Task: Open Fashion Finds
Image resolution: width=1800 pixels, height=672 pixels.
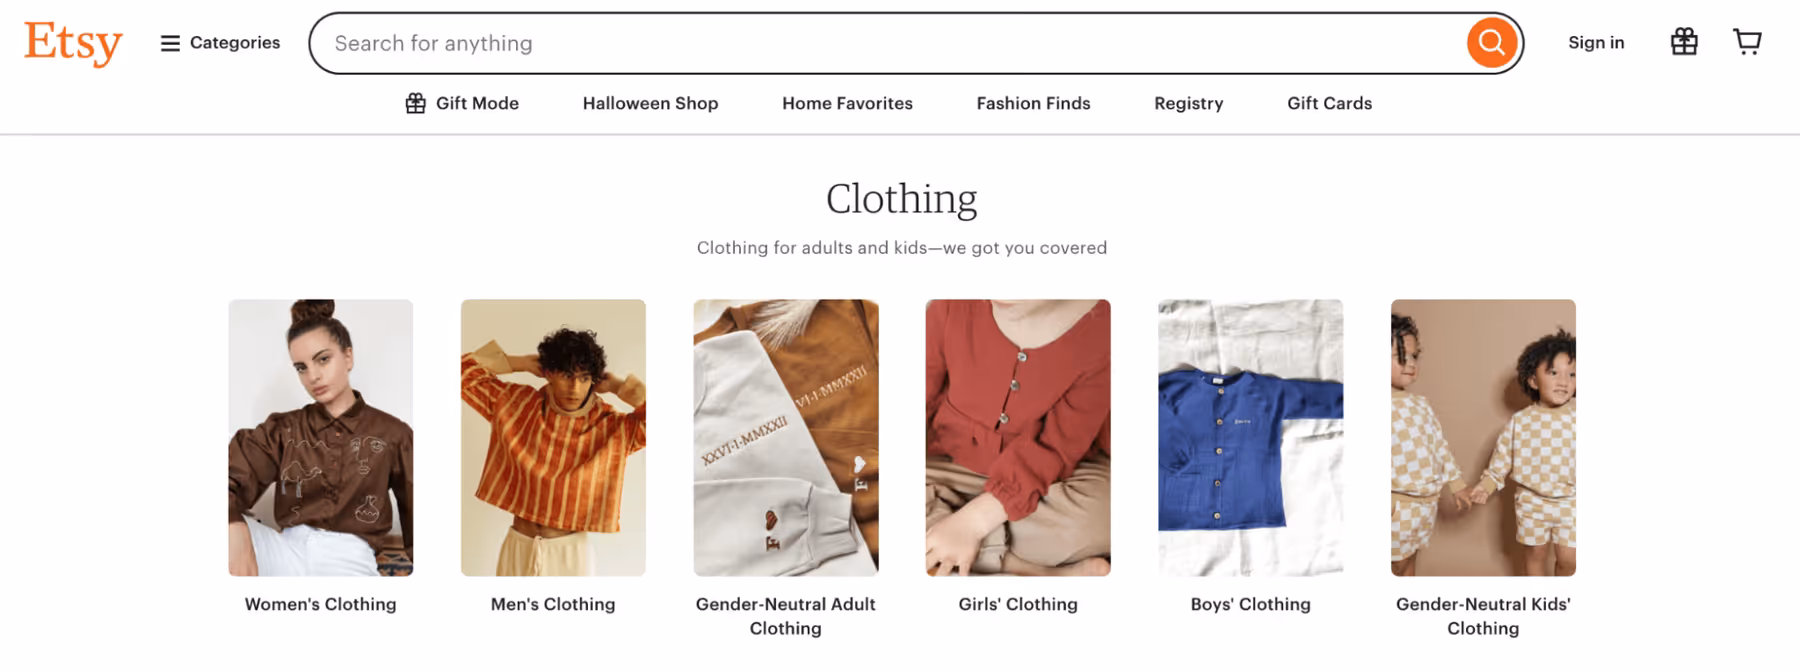Action: [x=1033, y=103]
